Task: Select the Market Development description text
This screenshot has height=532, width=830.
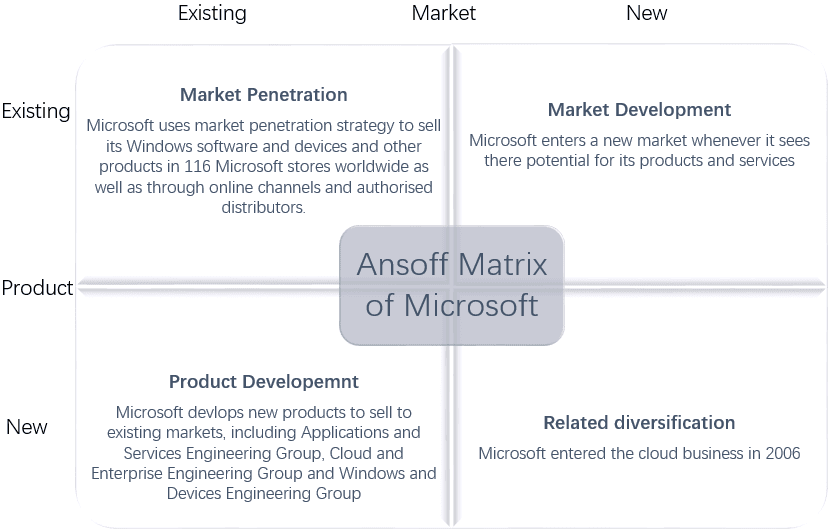Action: tap(639, 150)
